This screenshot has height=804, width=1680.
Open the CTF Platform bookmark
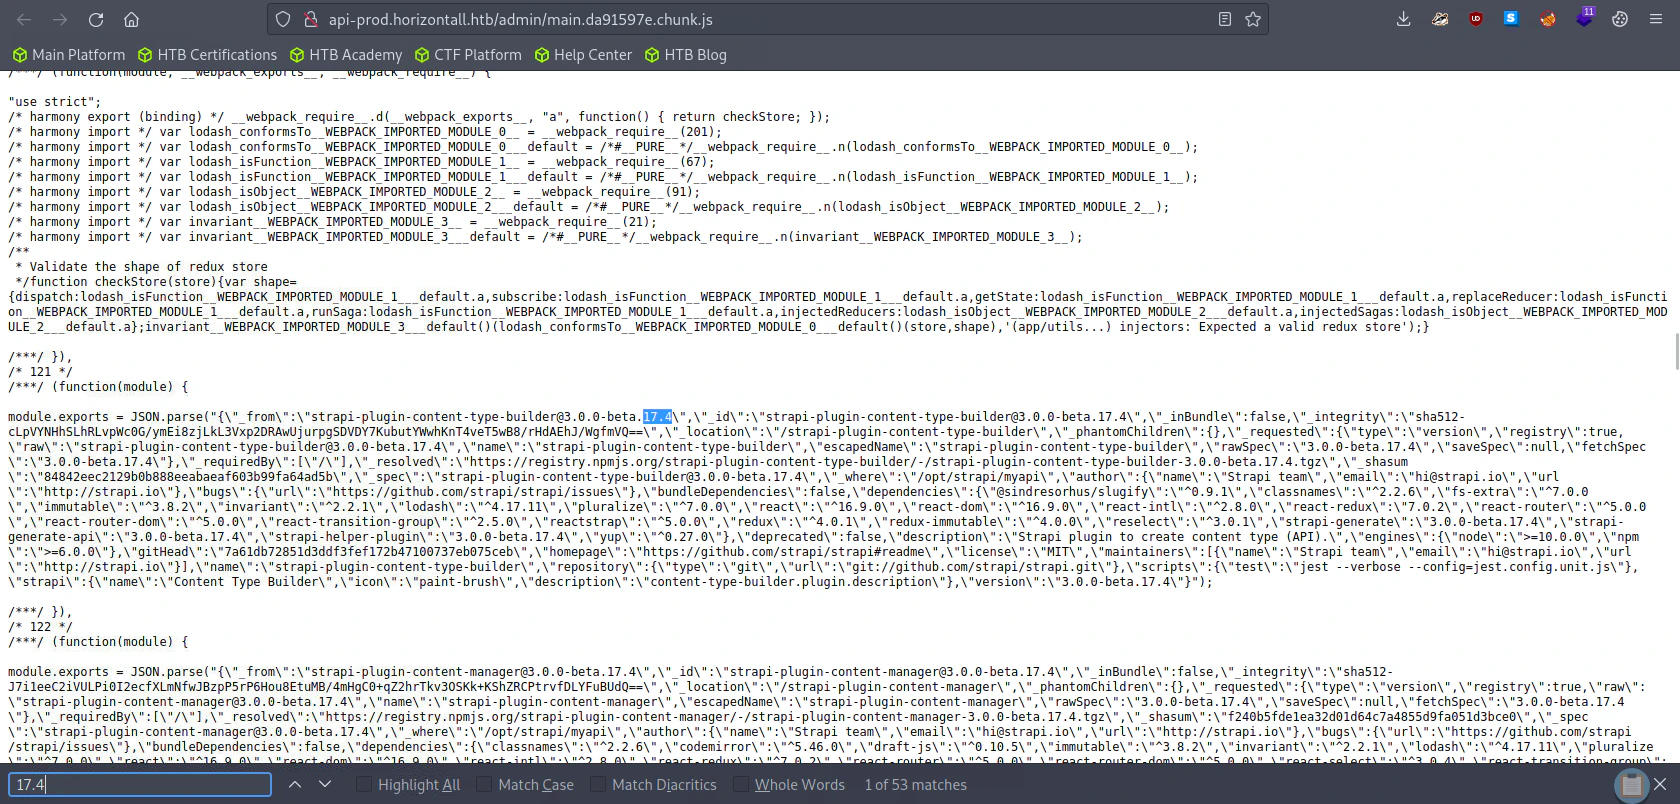pyautogui.click(x=468, y=55)
